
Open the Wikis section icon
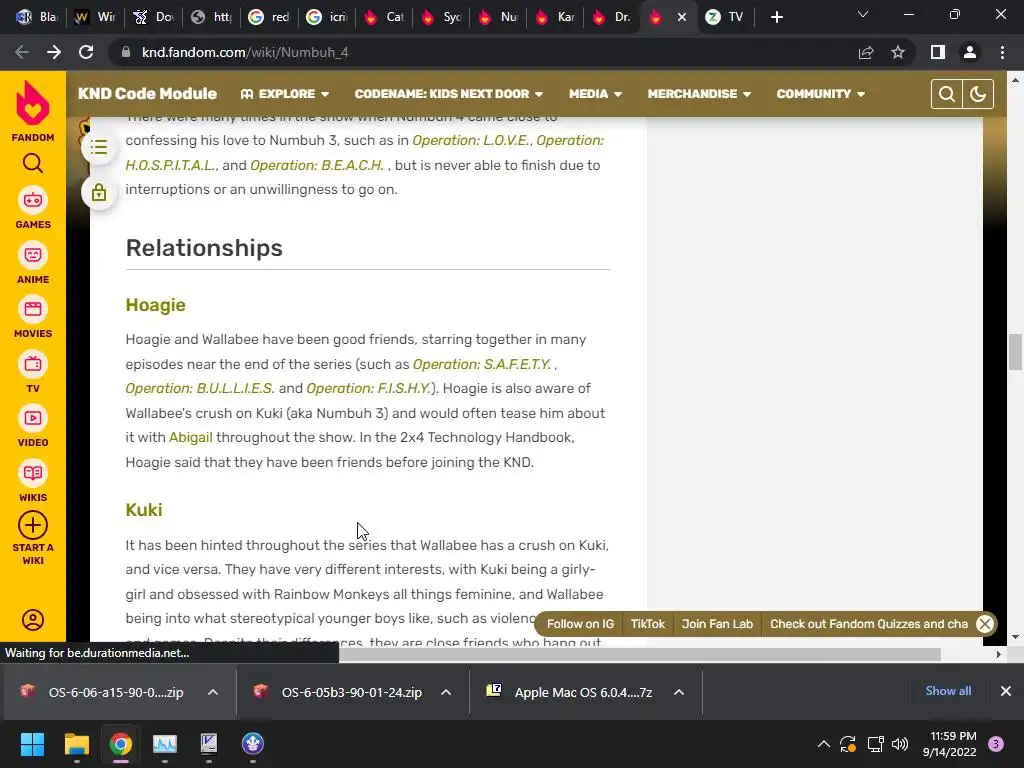[33, 473]
